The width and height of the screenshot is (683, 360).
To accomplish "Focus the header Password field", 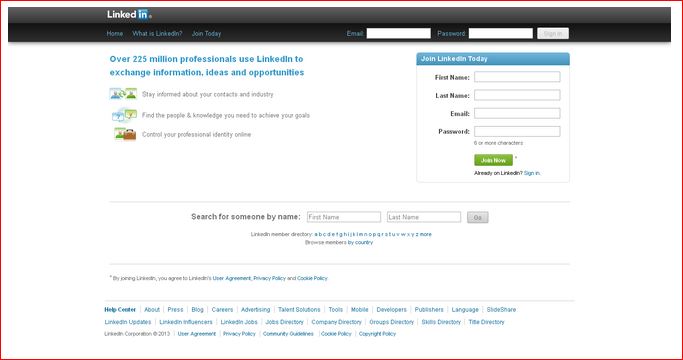I will point(500,33).
